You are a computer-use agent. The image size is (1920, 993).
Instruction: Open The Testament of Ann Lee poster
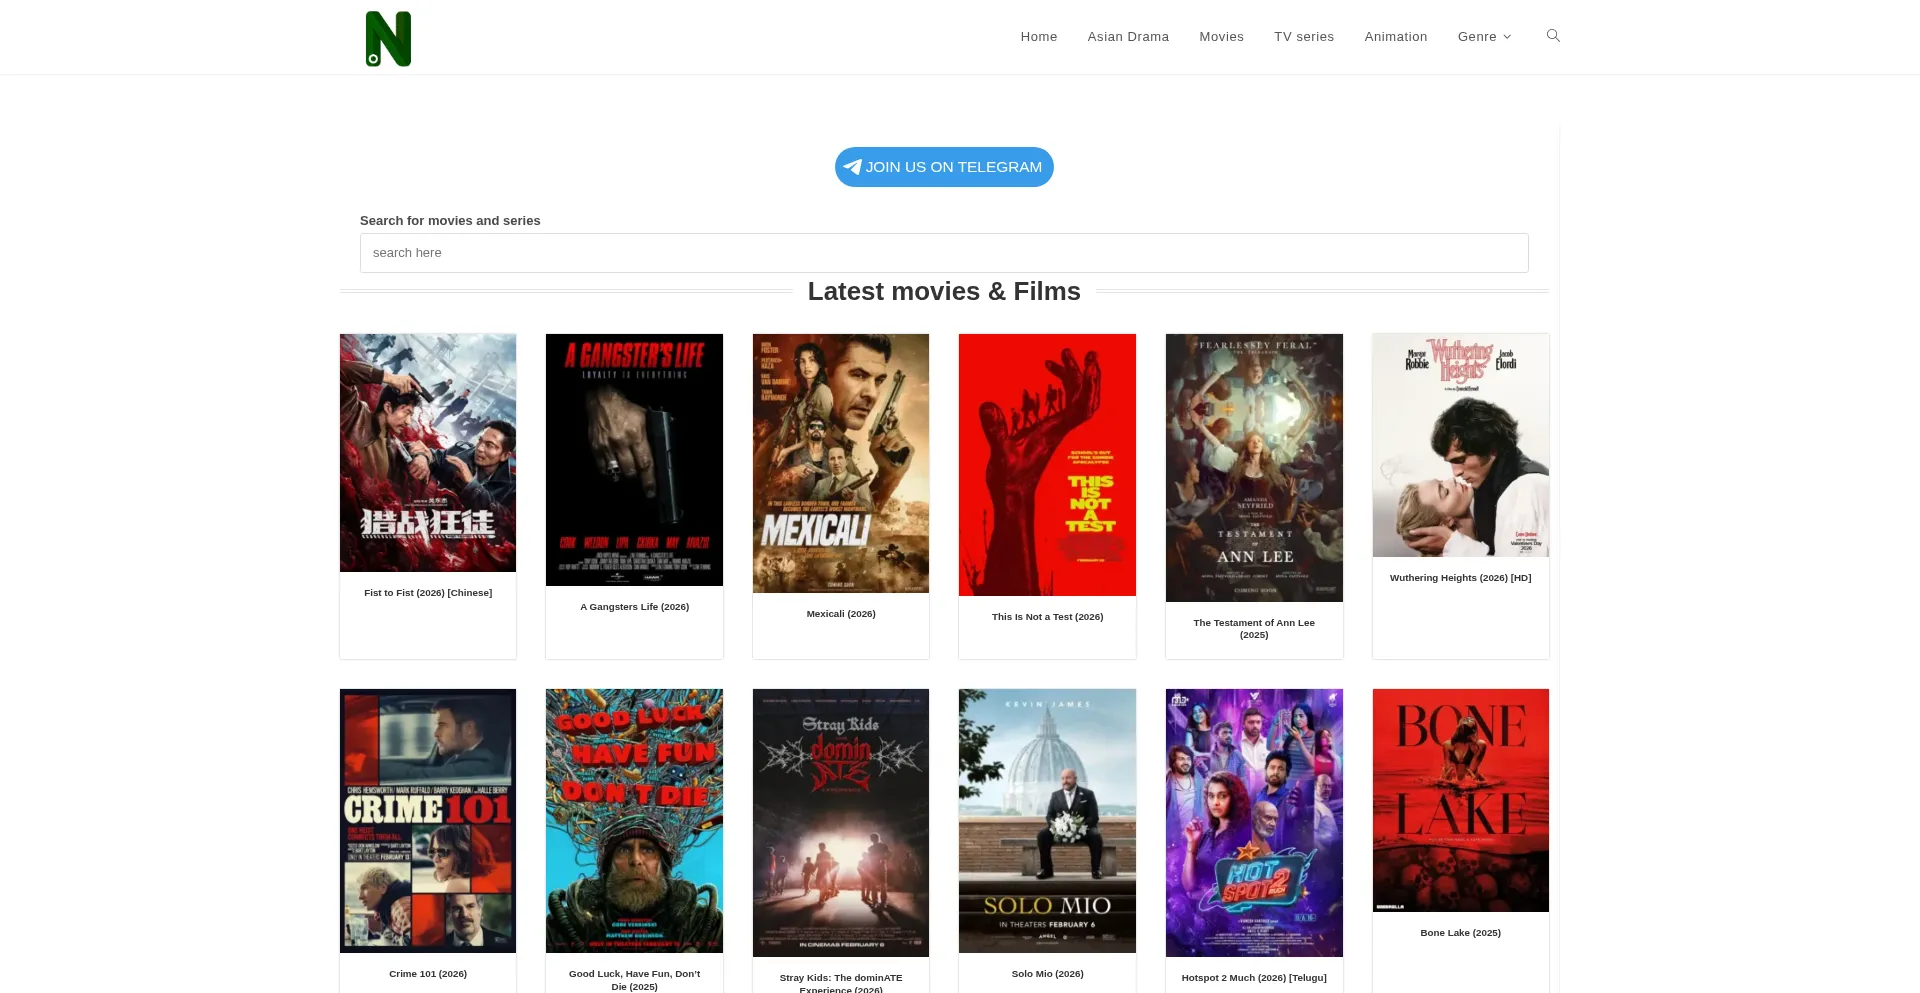(x=1254, y=468)
